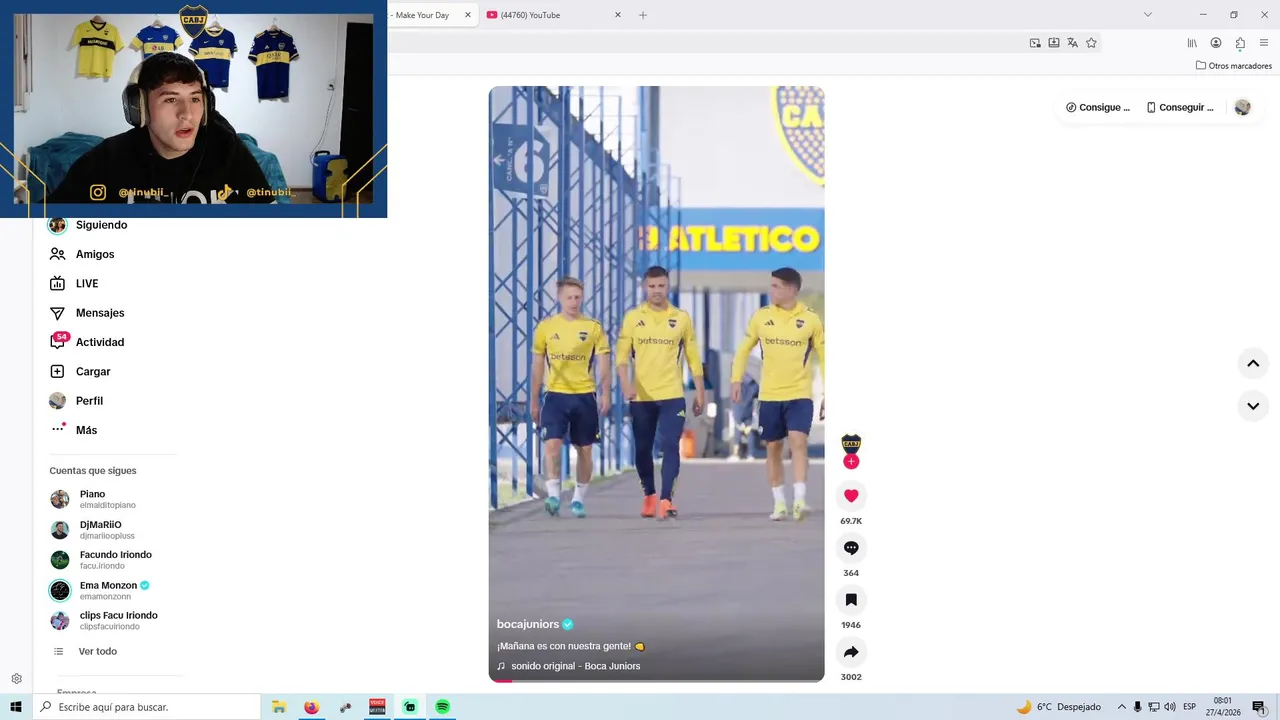Viewport: 1280px width, 720px height.
Task: Open the Windows Start menu
Action: 16,707
